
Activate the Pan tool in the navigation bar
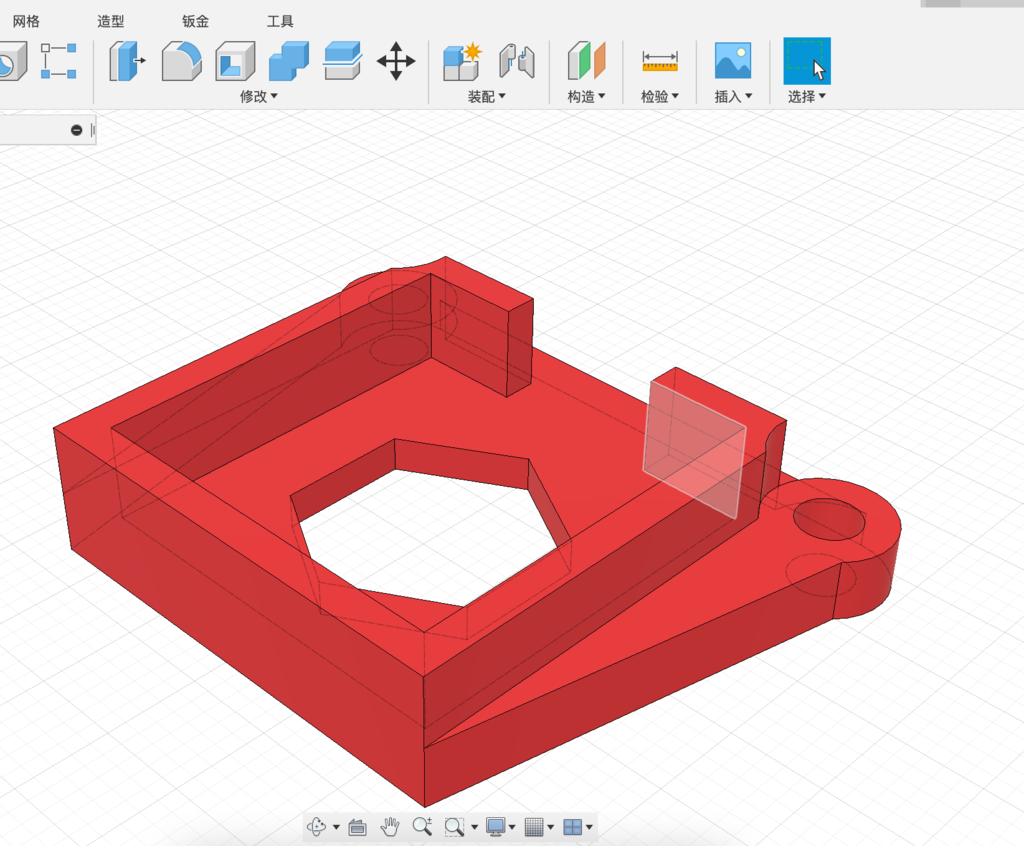pos(389,826)
